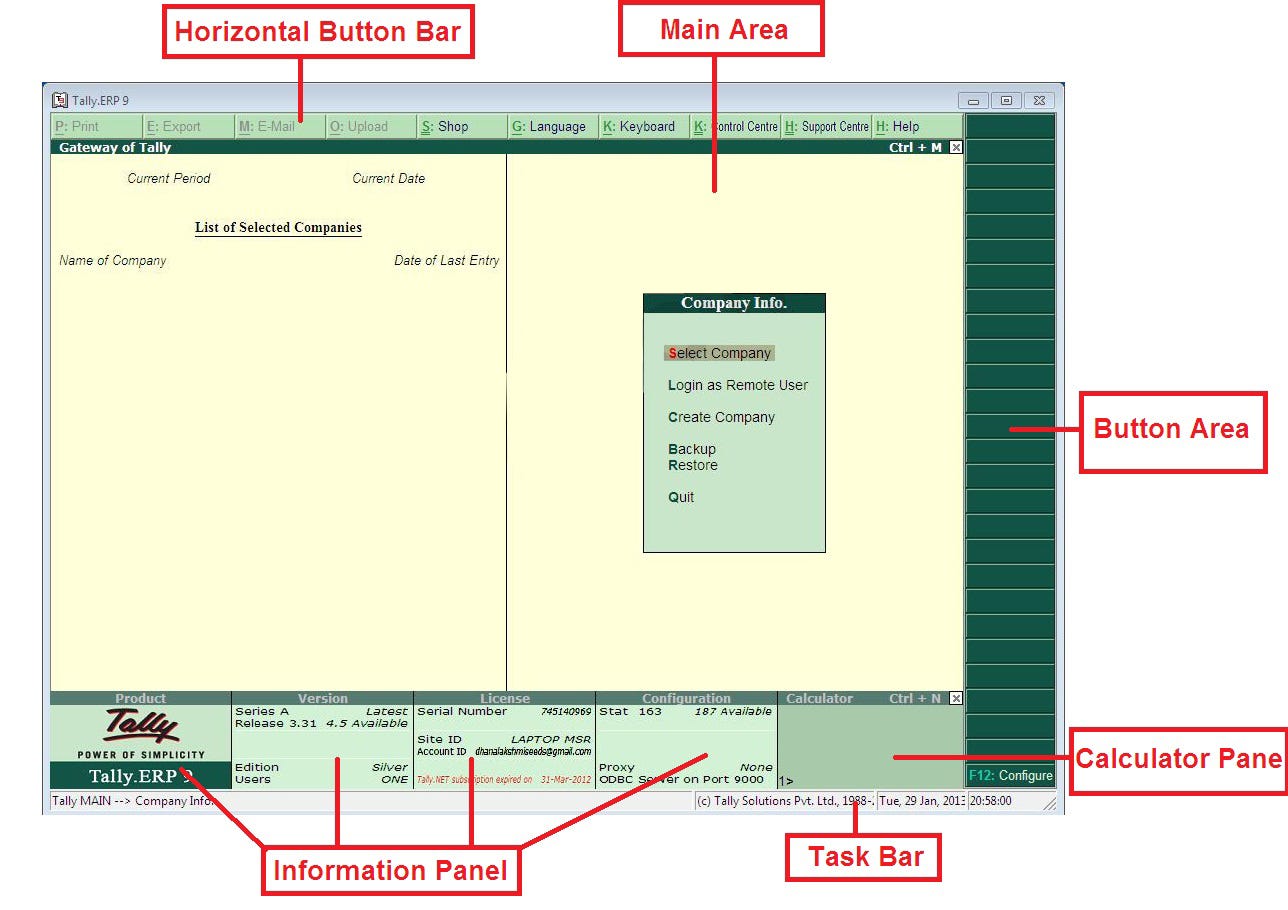The image size is (1288, 910).
Task: Click the Serial Number value 745140969
Action: pos(566,712)
